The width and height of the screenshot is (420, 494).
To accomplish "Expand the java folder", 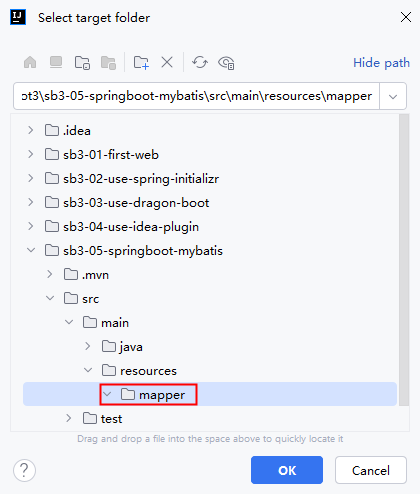I will coord(88,346).
